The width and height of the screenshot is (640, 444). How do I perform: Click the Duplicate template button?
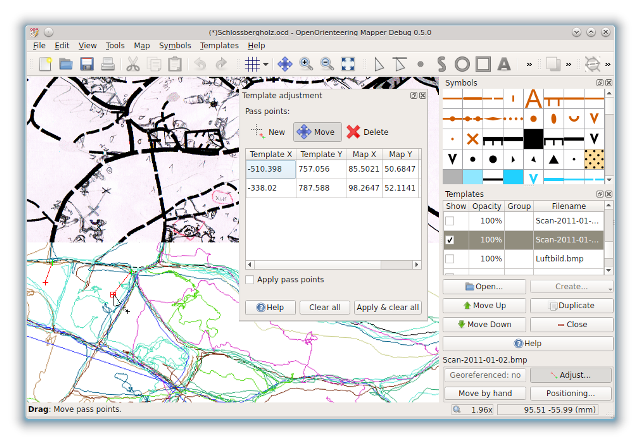point(571,305)
